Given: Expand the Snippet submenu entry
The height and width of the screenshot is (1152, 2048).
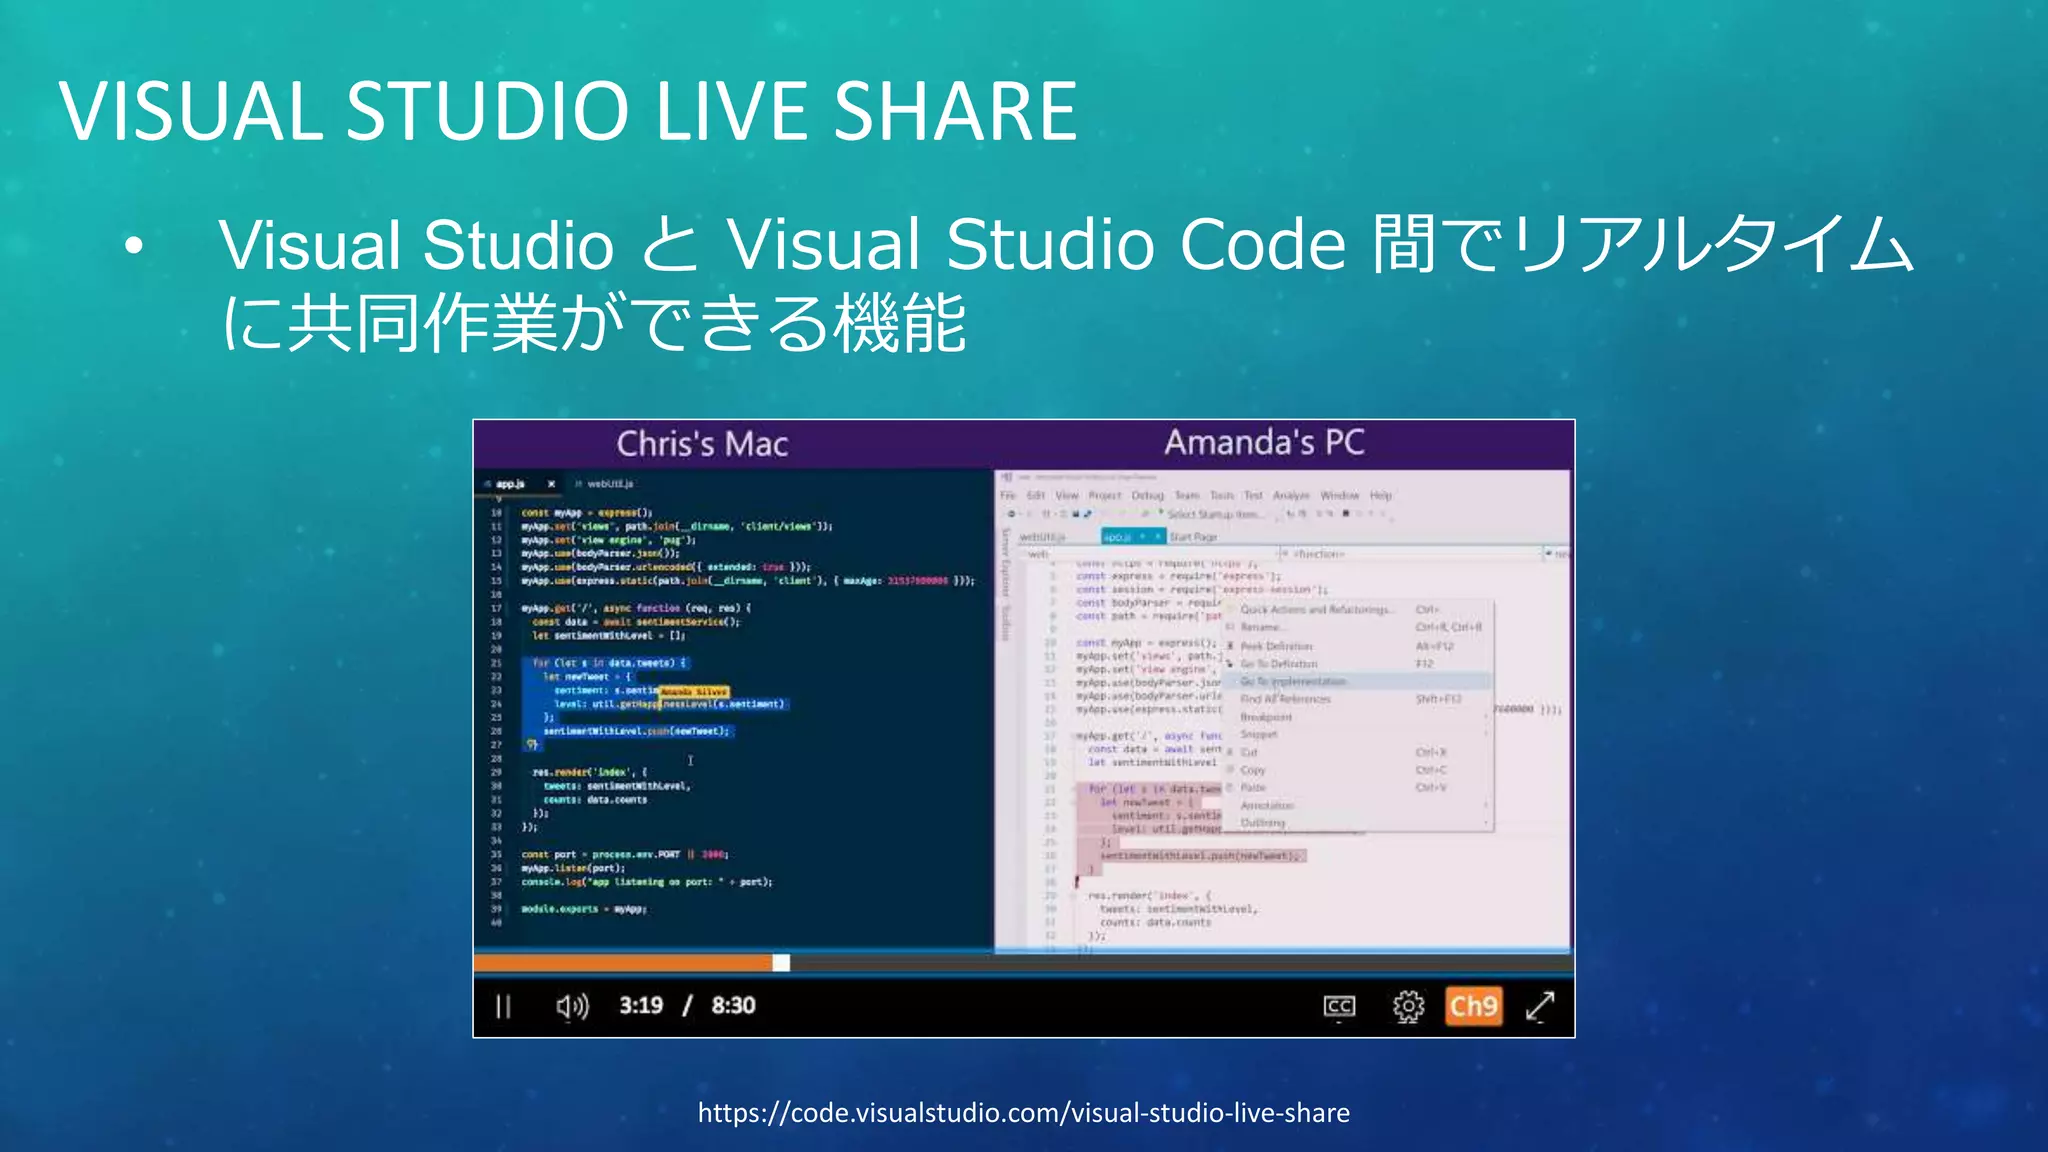Looking at the screenshot, I should pyautogui.click(x=1358, y=734).
